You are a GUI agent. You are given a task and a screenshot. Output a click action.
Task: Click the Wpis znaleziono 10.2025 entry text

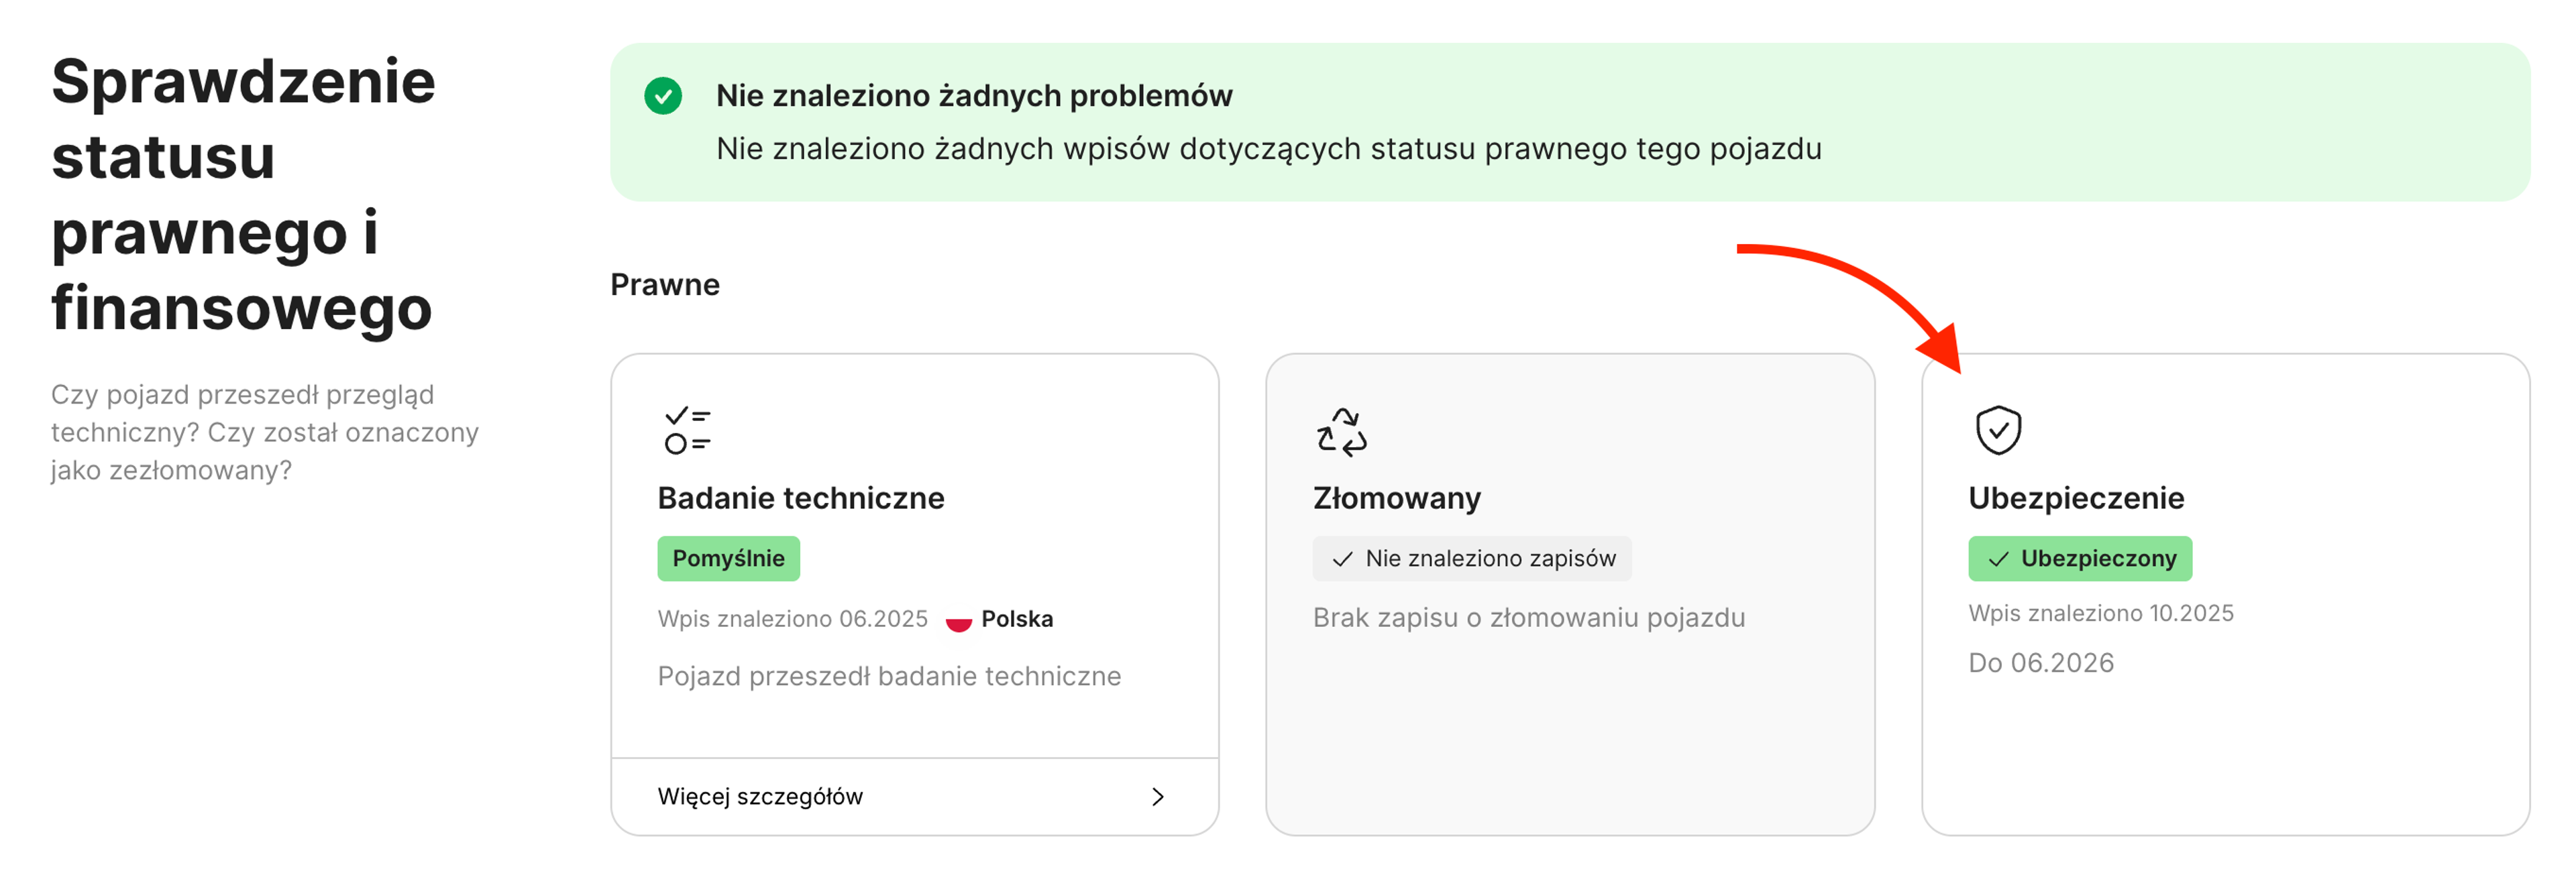[2101, 613]
